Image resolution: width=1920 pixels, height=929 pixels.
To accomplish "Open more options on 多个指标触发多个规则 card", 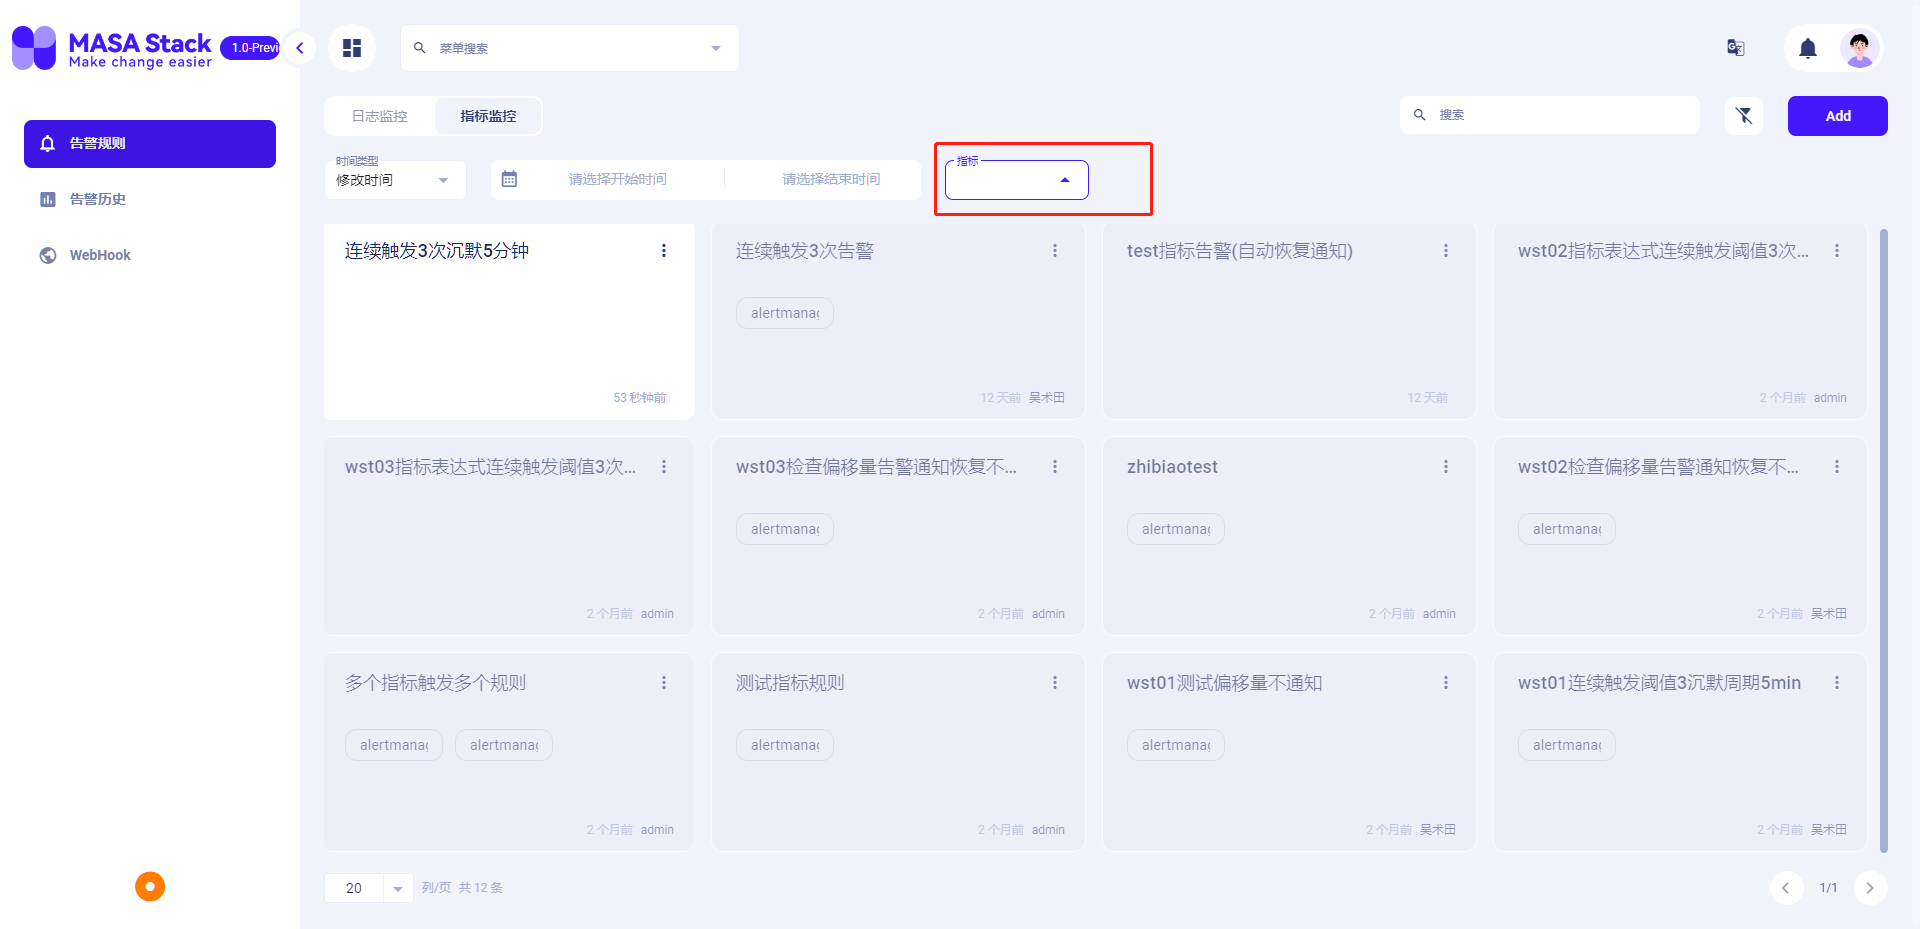I will pos(664,683).
